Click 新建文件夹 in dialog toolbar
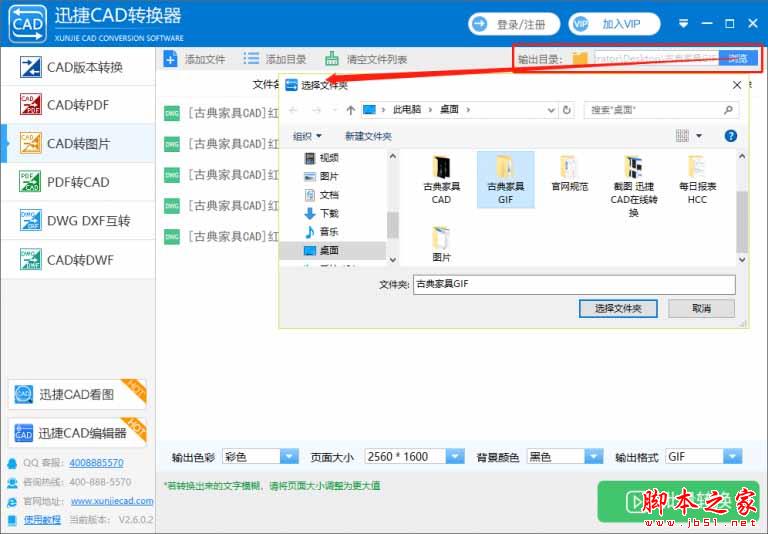768x534 pixels. (x=368, y=136)
